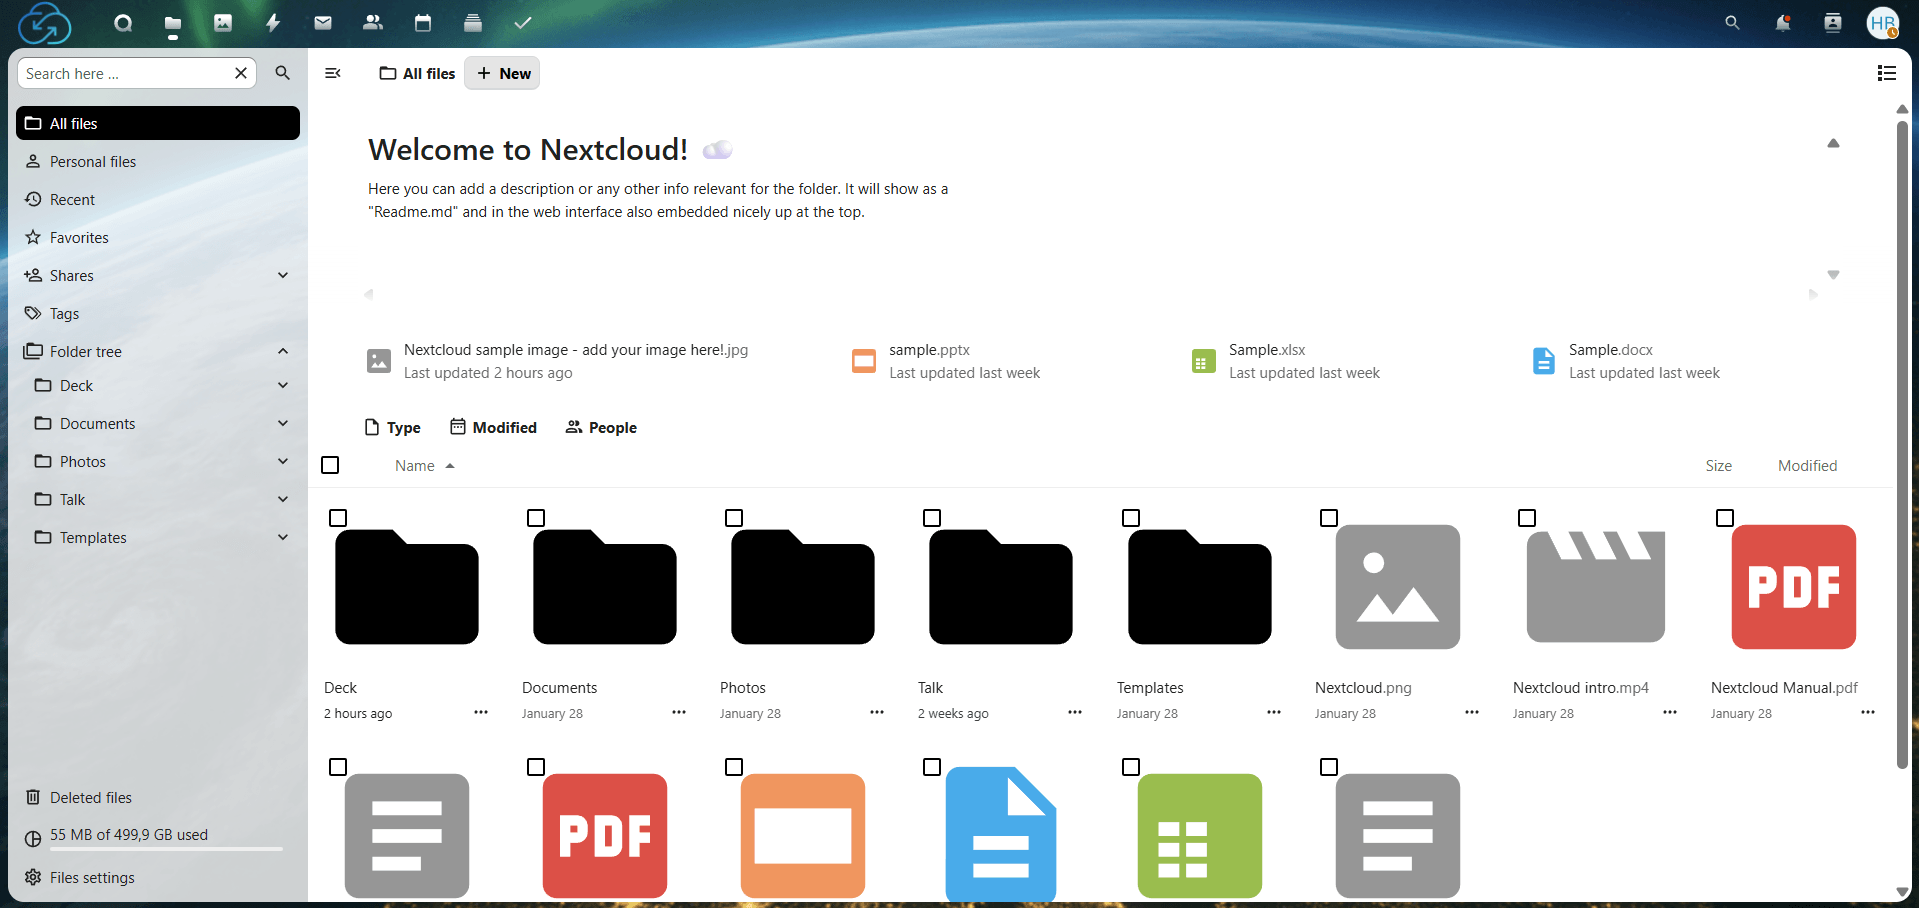Tick the select-all checkbox in file list header
Image resolution: width=1919 pixels, height=908 pixels.
[x=330, y=465]
